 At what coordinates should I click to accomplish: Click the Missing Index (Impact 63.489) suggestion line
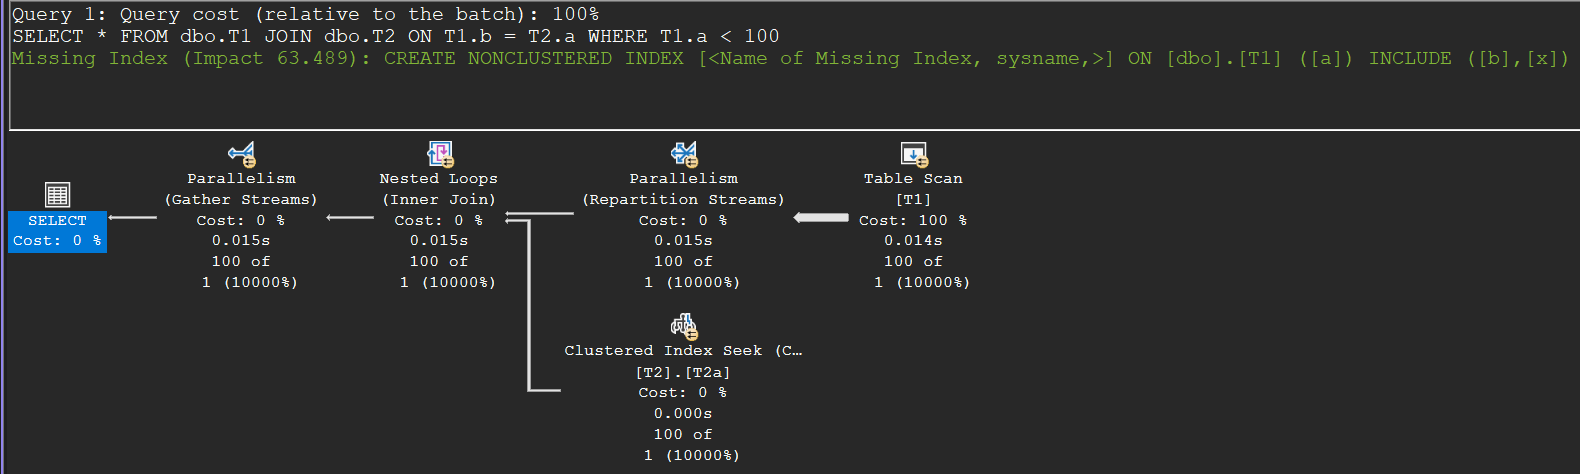pyautogui.click(x=790, y=58)
